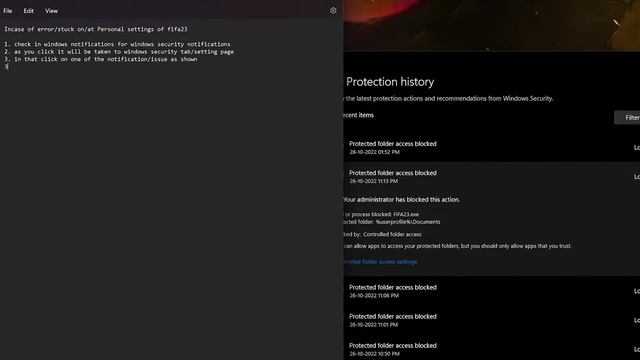Collapse blocked entry dated 26-10-2022 11:13 PM

pos(491,176)
